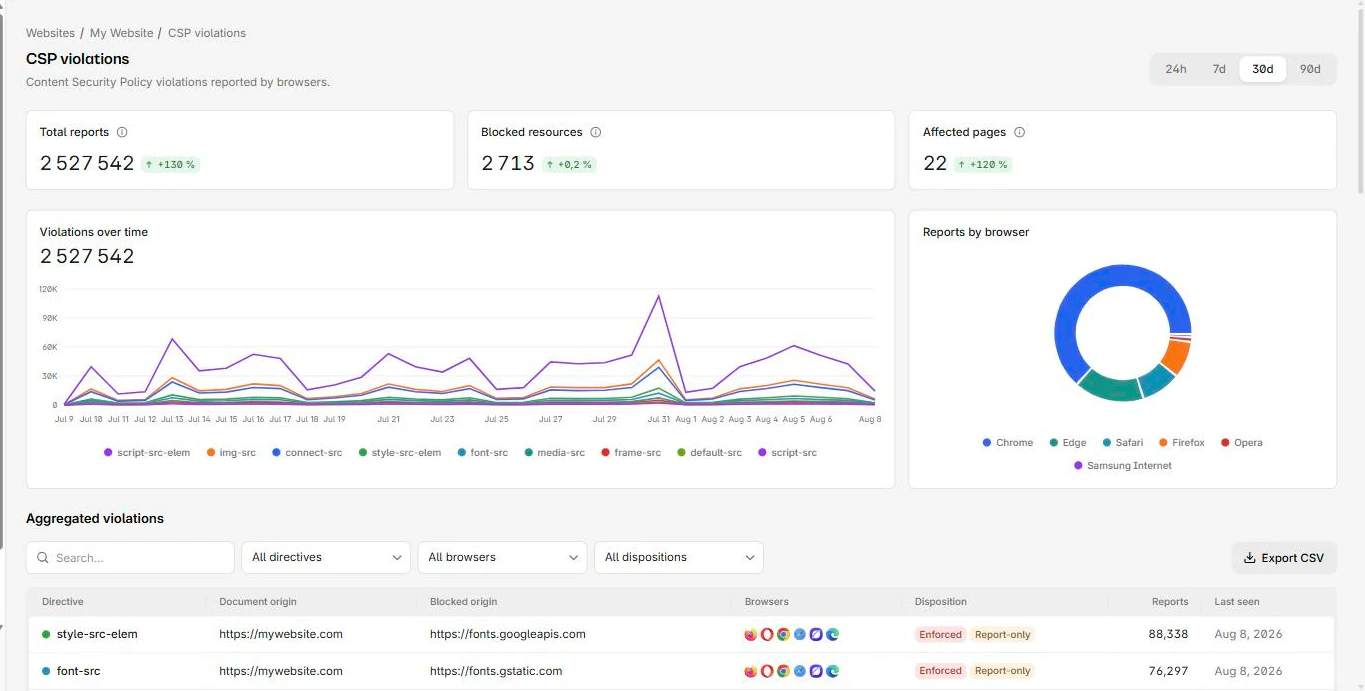Screen dimensions: 1365x691
Task: Sort by the Last seen column header
Action: [1237, 602]
